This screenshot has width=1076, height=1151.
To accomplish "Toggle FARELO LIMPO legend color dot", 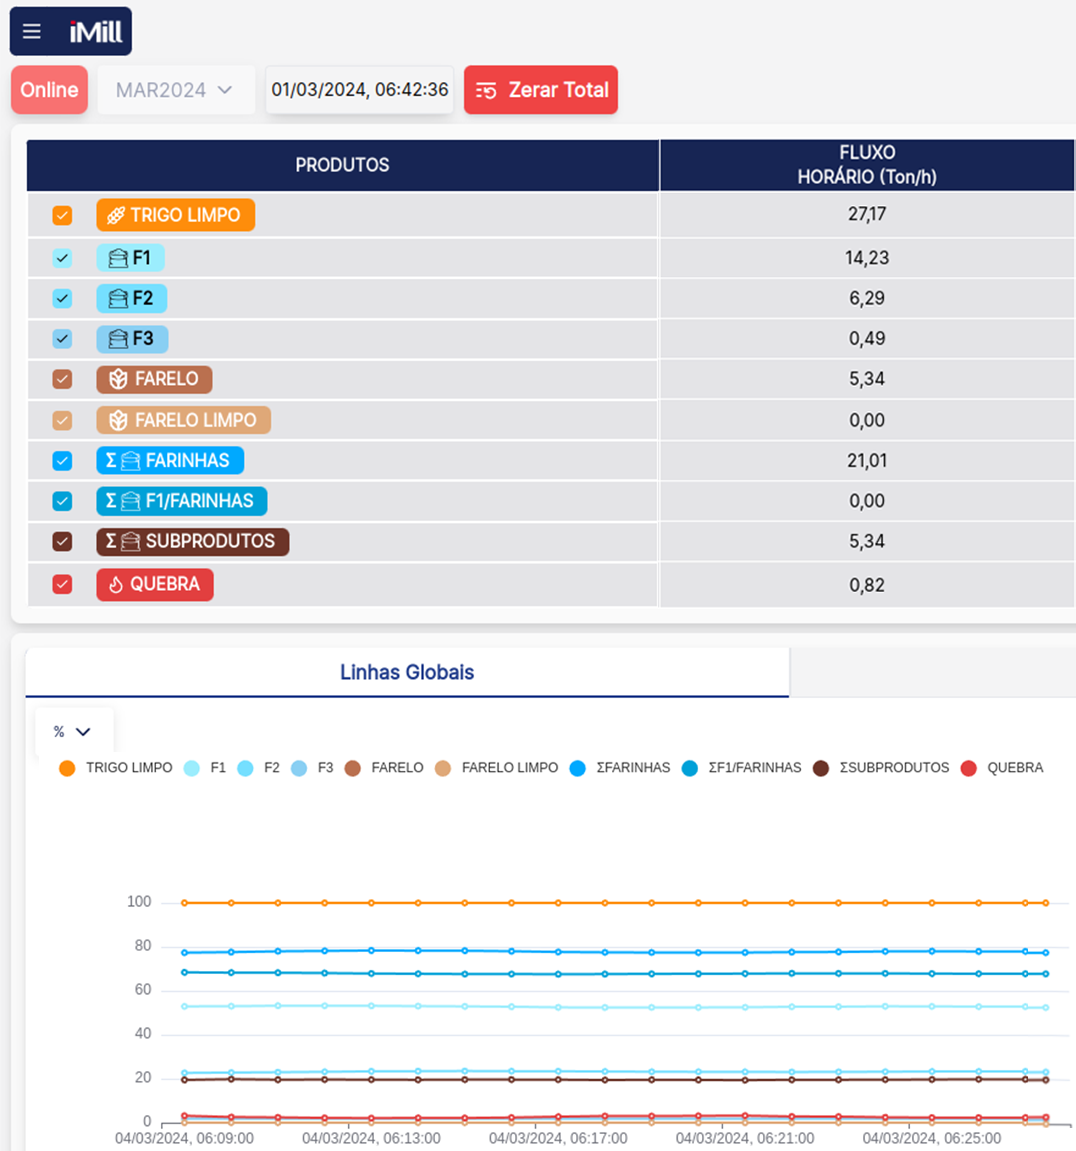I will coord(443,769).
